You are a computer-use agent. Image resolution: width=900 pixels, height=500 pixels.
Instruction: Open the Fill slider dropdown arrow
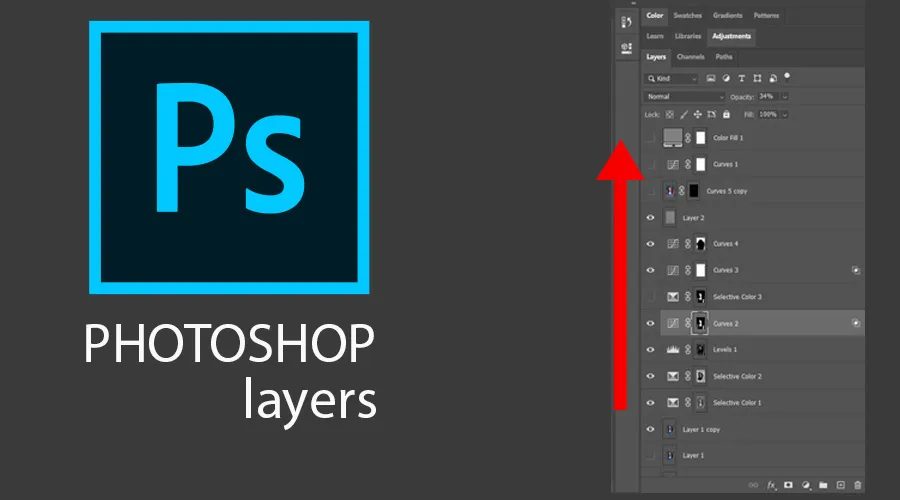[x=785, y=115]
